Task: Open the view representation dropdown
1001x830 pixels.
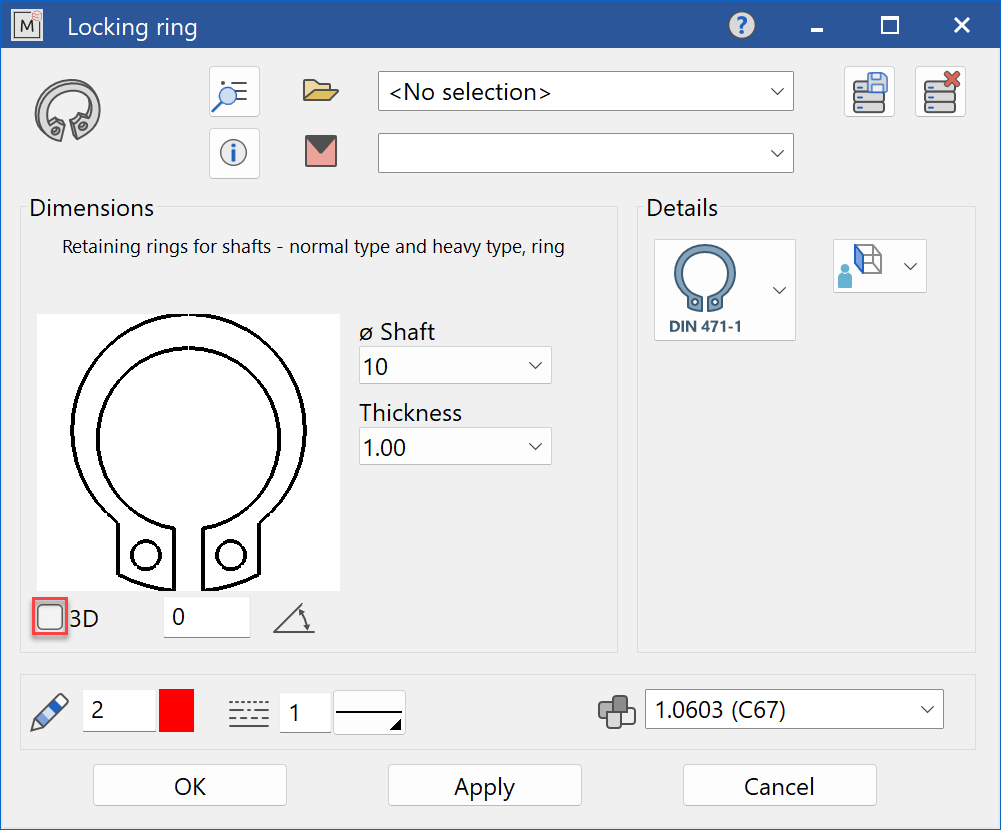Action: tap(880, 266)
